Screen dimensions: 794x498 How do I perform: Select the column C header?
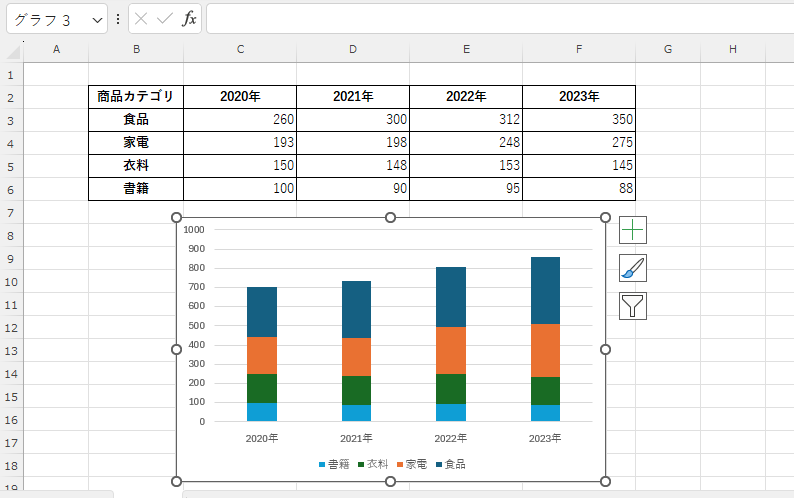click(240, 49)
